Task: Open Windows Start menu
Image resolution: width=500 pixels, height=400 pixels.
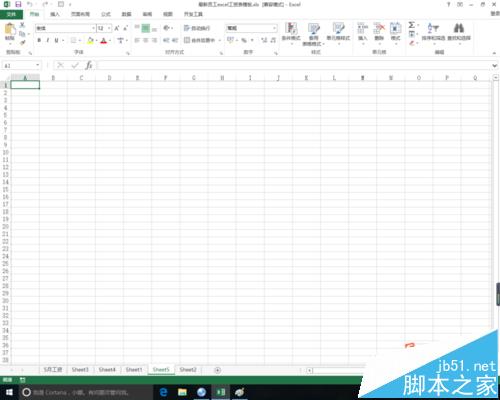Action: click(x=9, y=392)
